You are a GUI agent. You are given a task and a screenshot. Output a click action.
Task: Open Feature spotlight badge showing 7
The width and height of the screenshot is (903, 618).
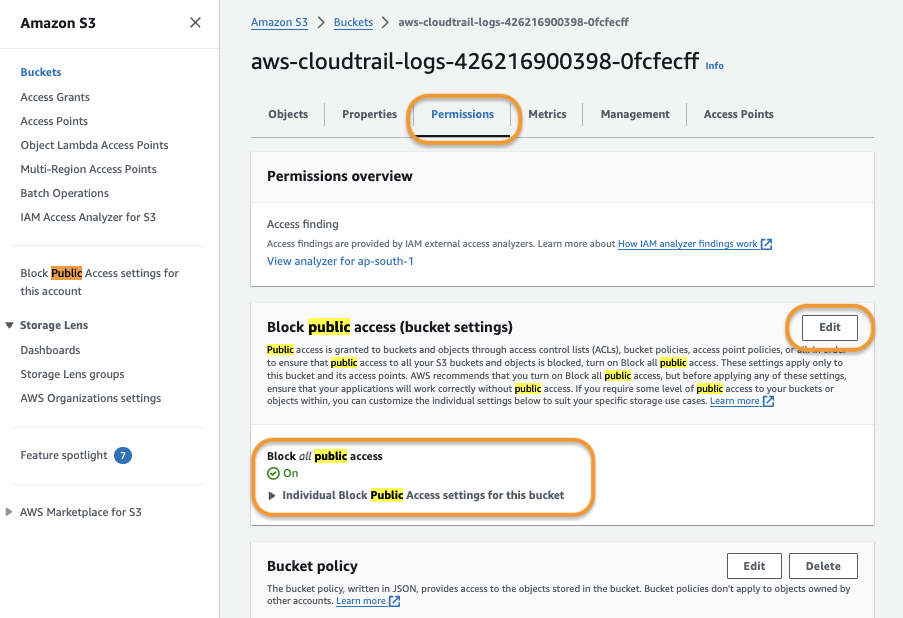123,456
